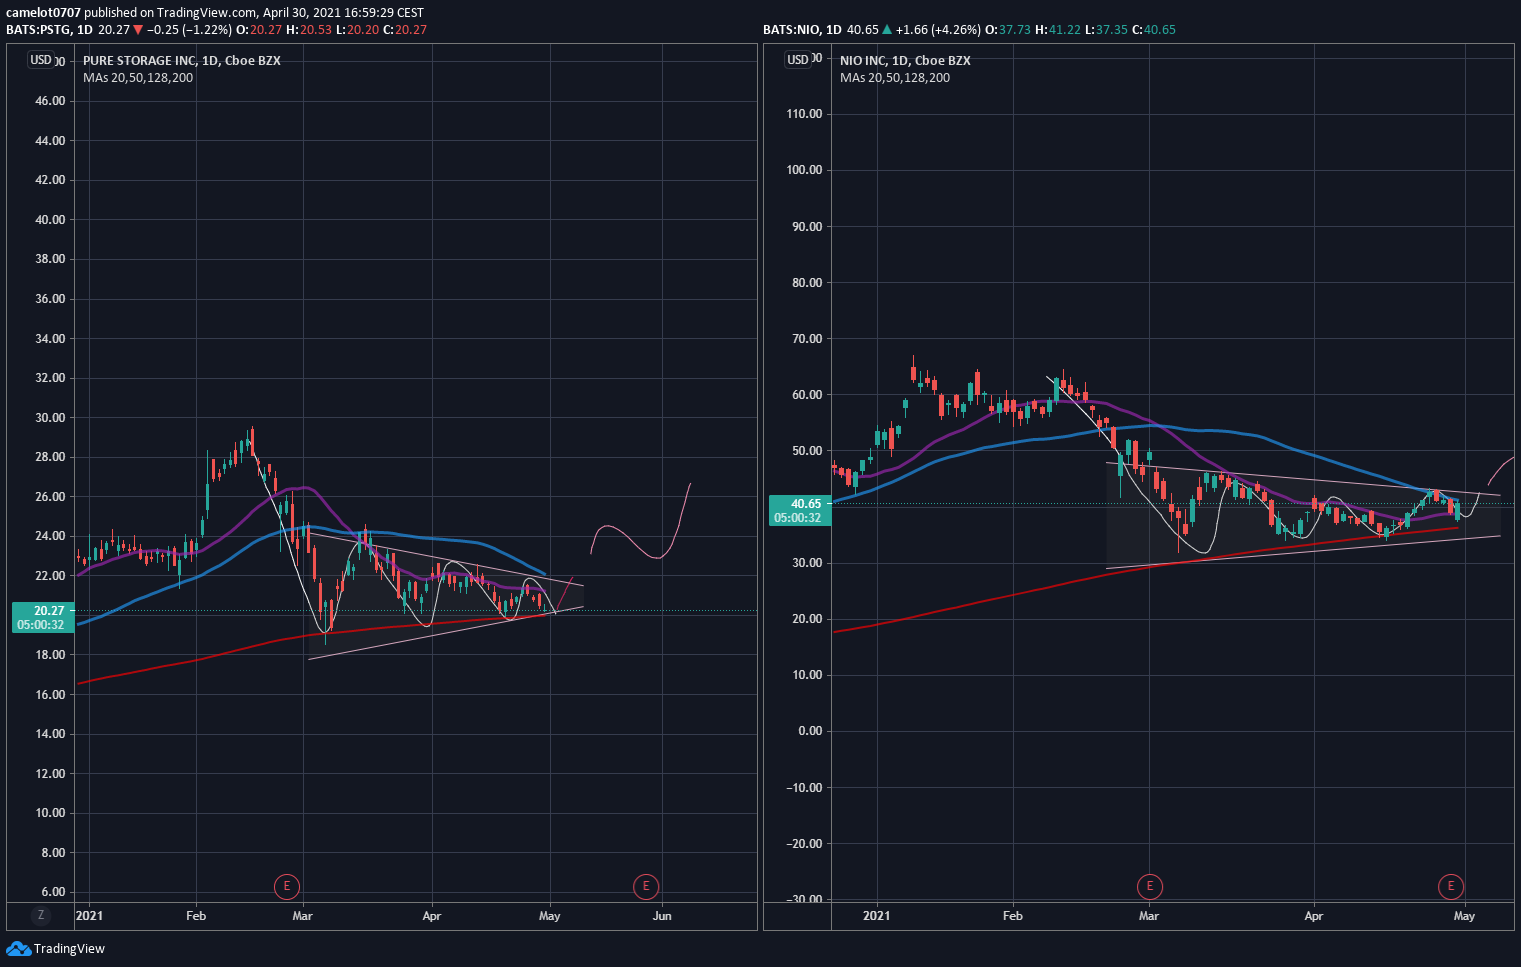Click the 18.00 price level on the PSTG axis
Screen dimensions: 1521x967
[50, 655]
